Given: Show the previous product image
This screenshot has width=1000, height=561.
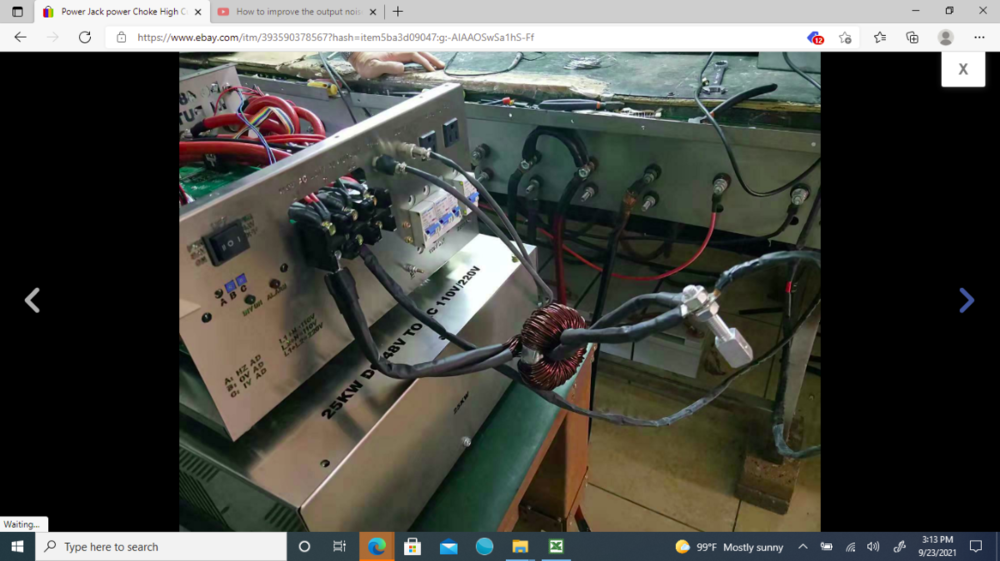Looking at the screenshot, I should click(32, 300).
